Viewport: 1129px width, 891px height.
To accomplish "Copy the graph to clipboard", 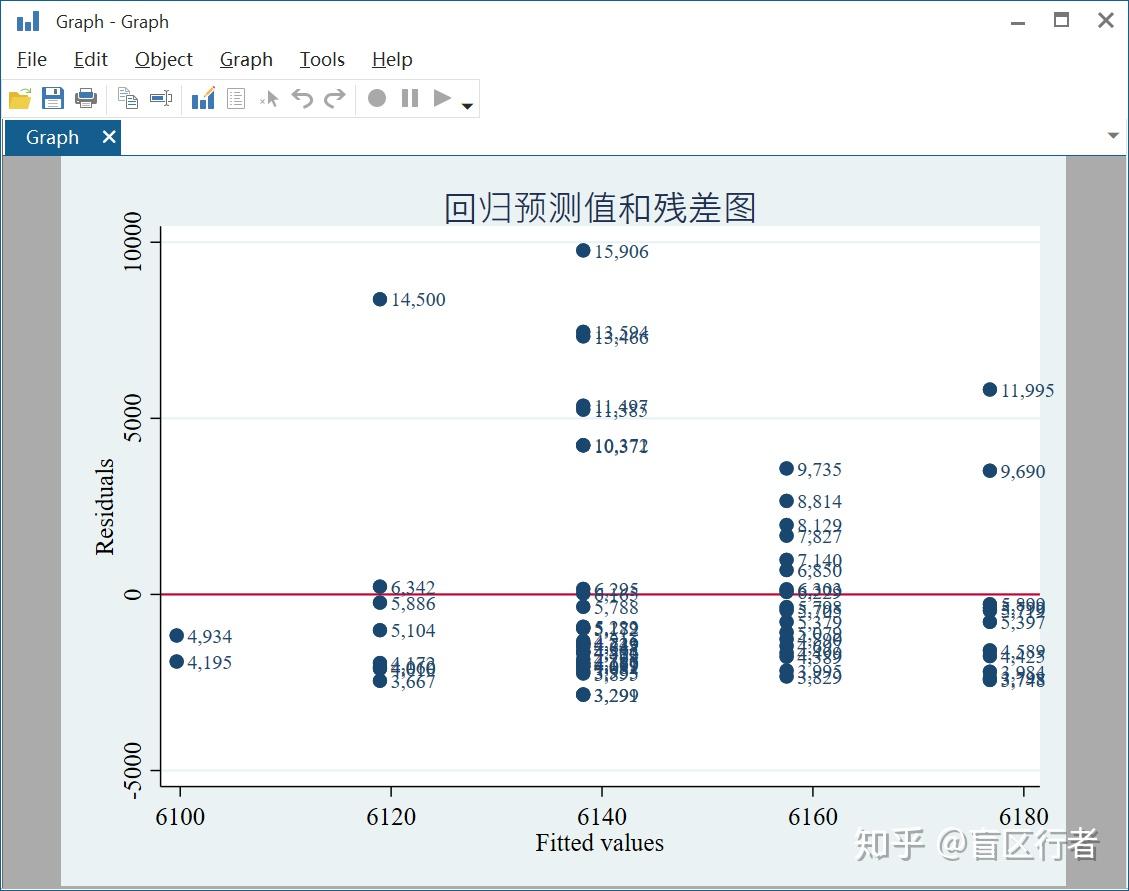I will coord(127,98).
